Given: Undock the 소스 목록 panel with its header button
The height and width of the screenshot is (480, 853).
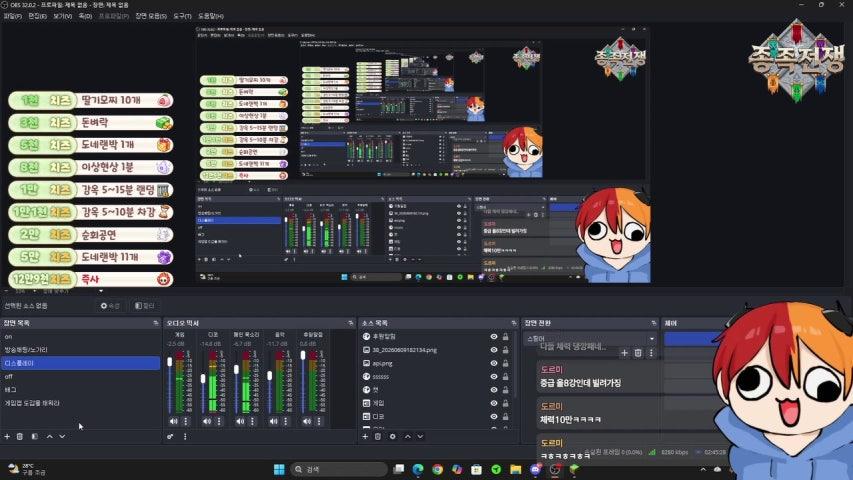Looking at the screenshot, I should coord(514,323).
